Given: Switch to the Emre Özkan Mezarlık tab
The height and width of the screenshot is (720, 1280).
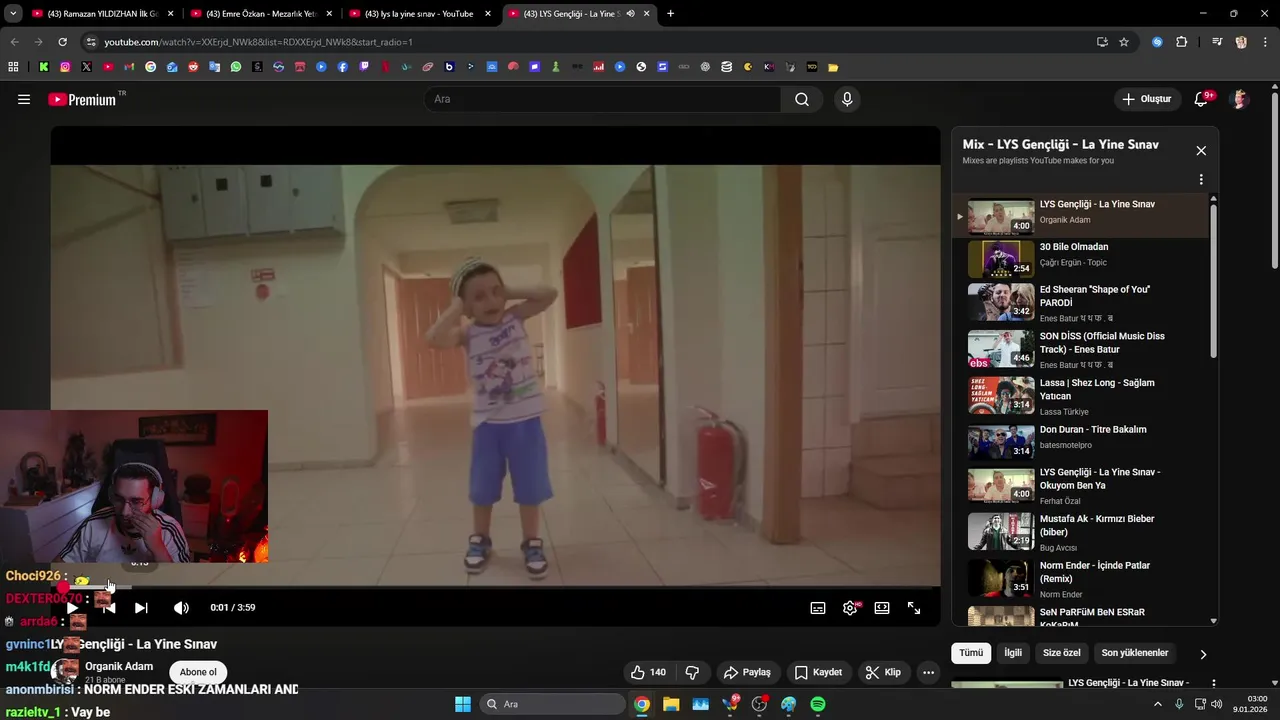Looking at the screenshot, I should pos(260,14).
